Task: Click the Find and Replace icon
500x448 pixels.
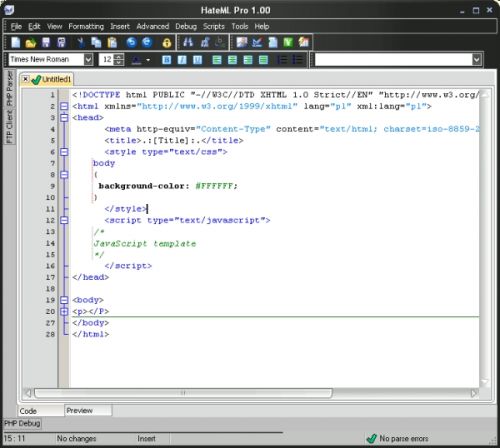Action: pos(205,42)
